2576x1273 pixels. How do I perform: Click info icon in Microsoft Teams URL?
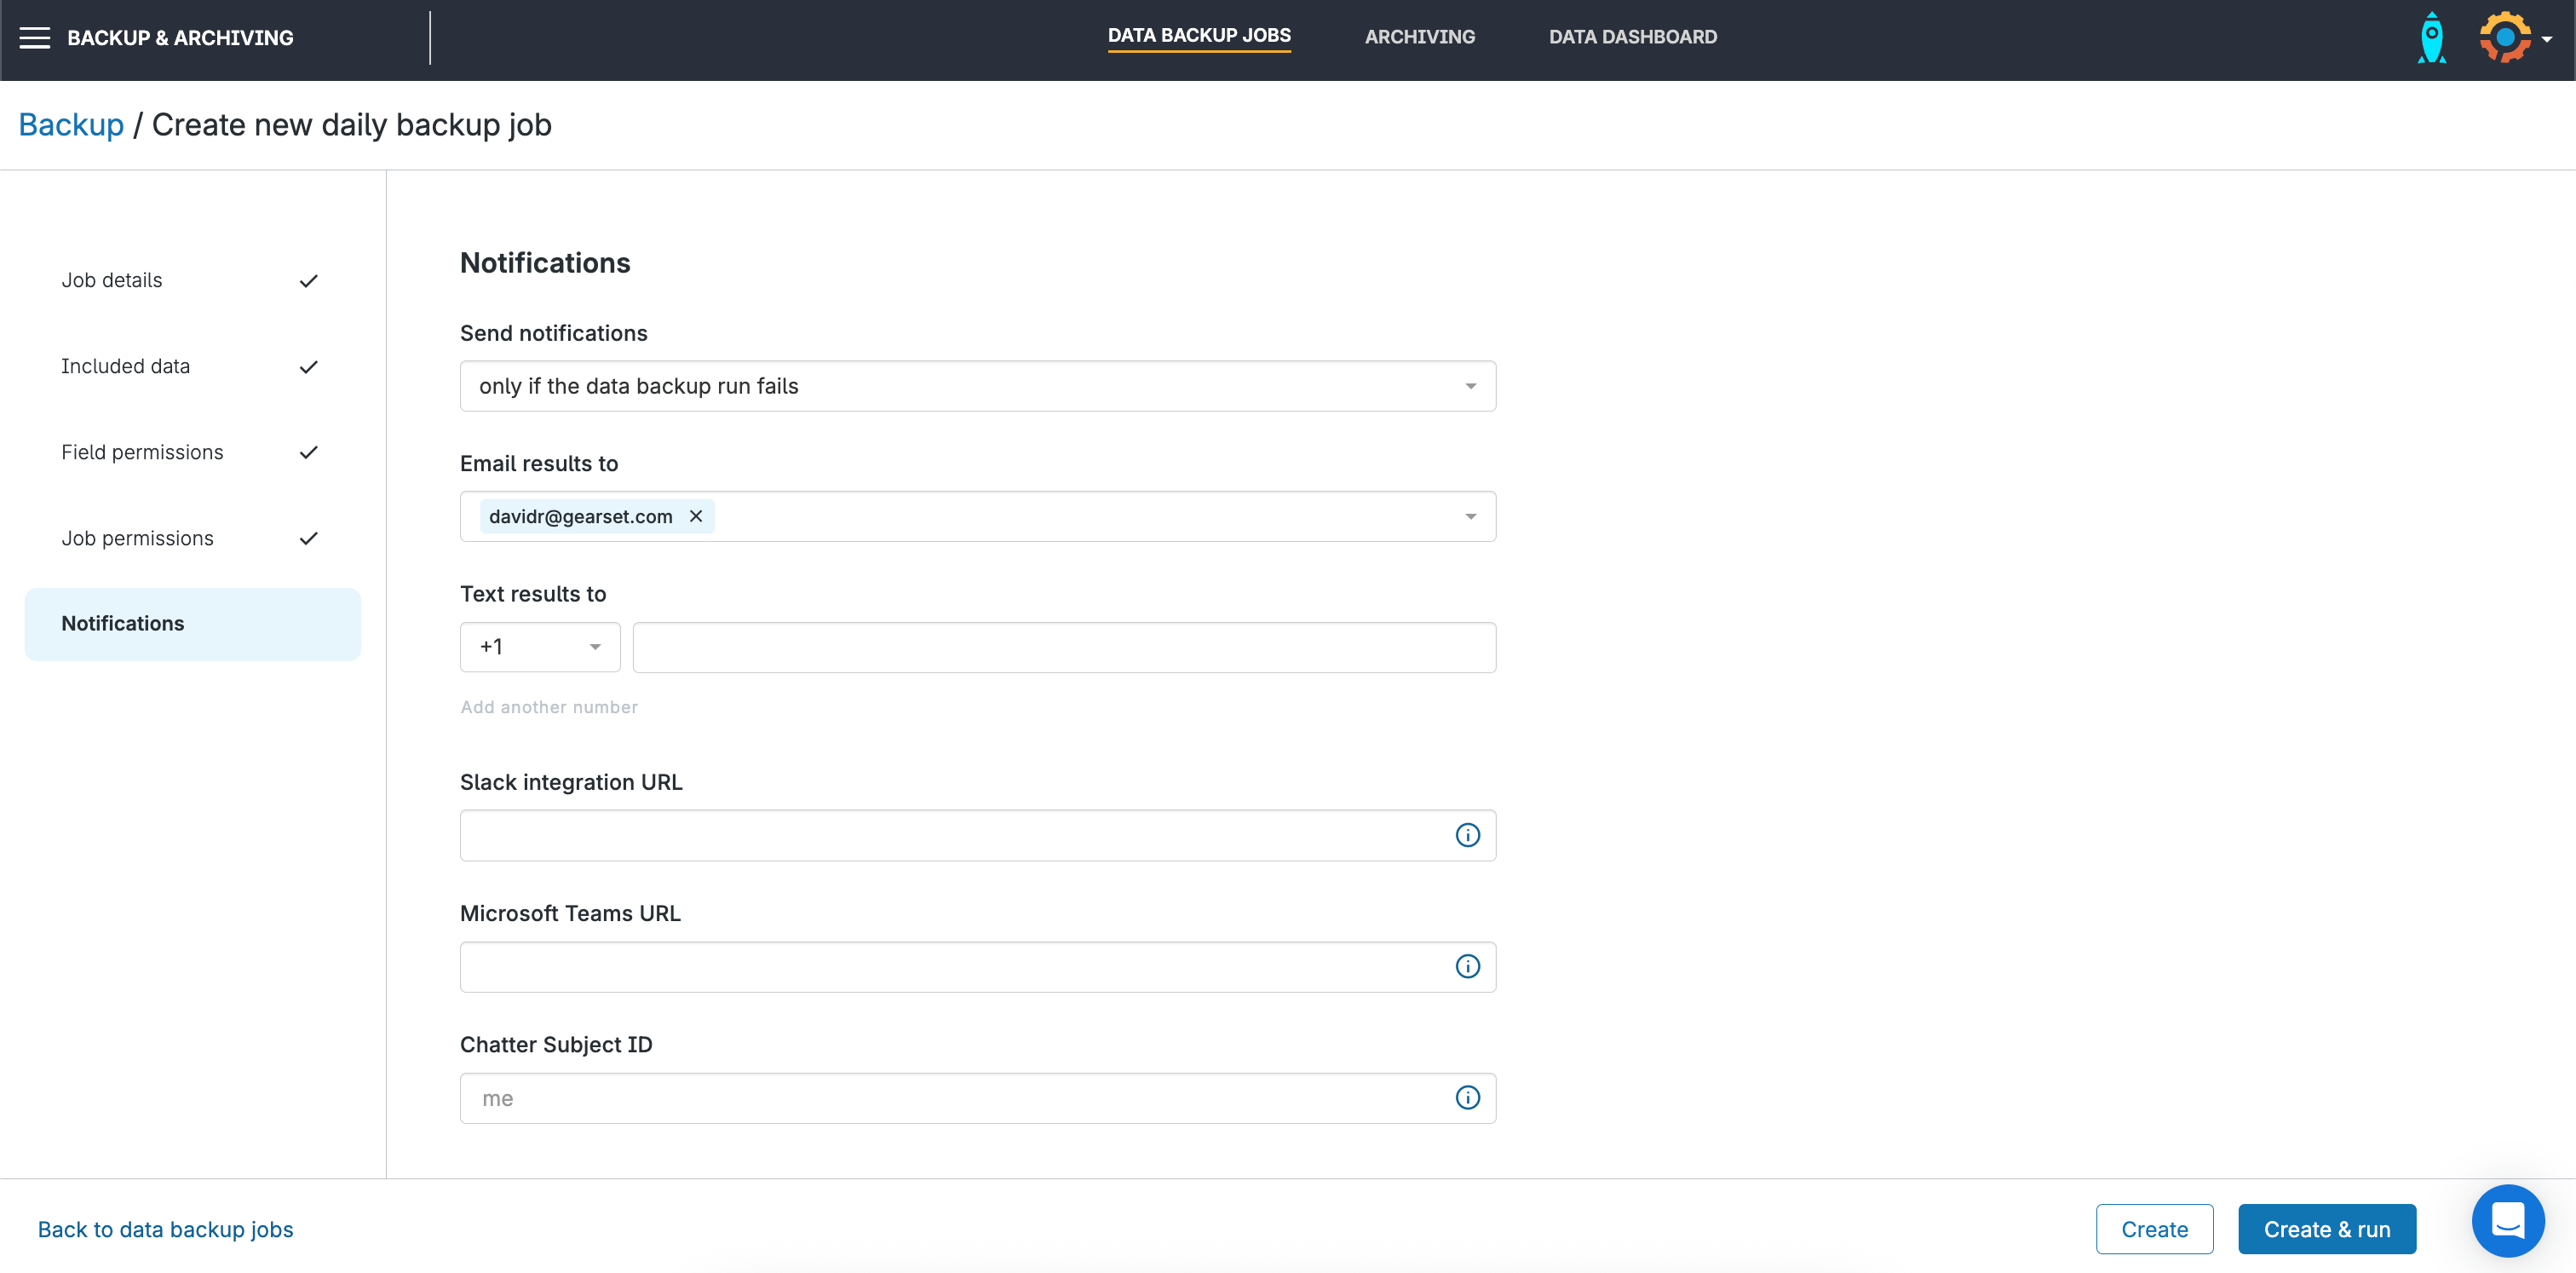pos(1467,966)
